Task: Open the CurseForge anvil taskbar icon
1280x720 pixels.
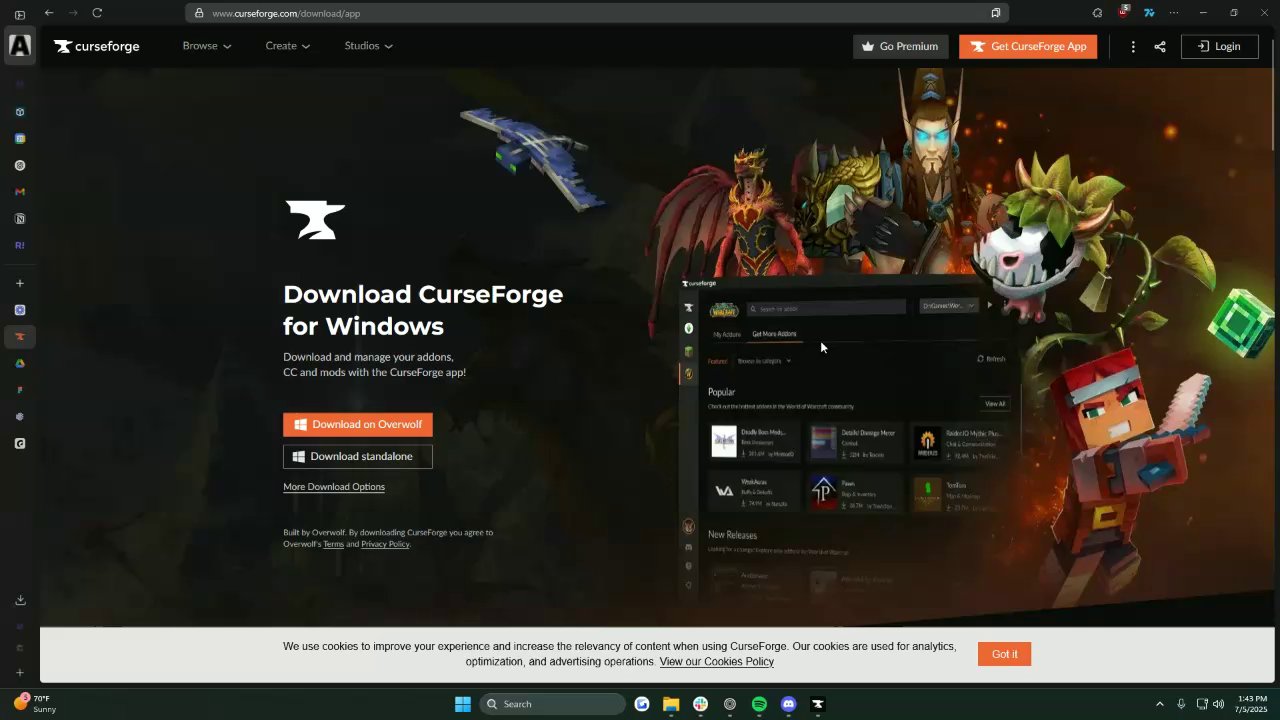Action: tap(817, 704)
